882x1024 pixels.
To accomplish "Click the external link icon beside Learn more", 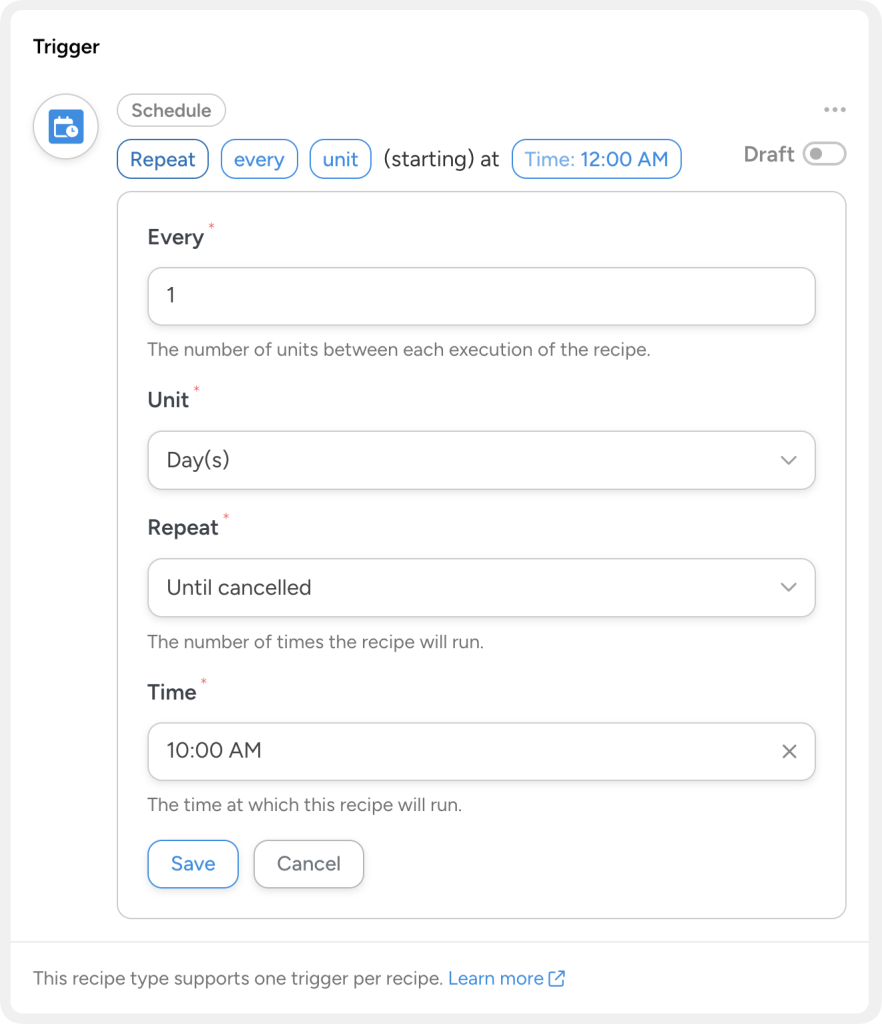I will 557,978.
